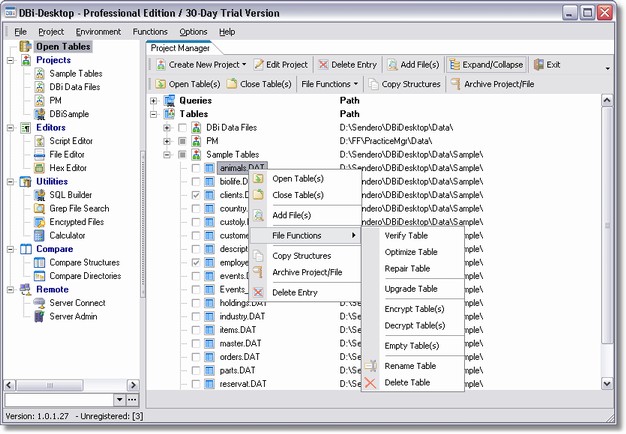Click the vertical scrollbar down arrow
Viewport: 626px width, 434px height.
(607, 384)
